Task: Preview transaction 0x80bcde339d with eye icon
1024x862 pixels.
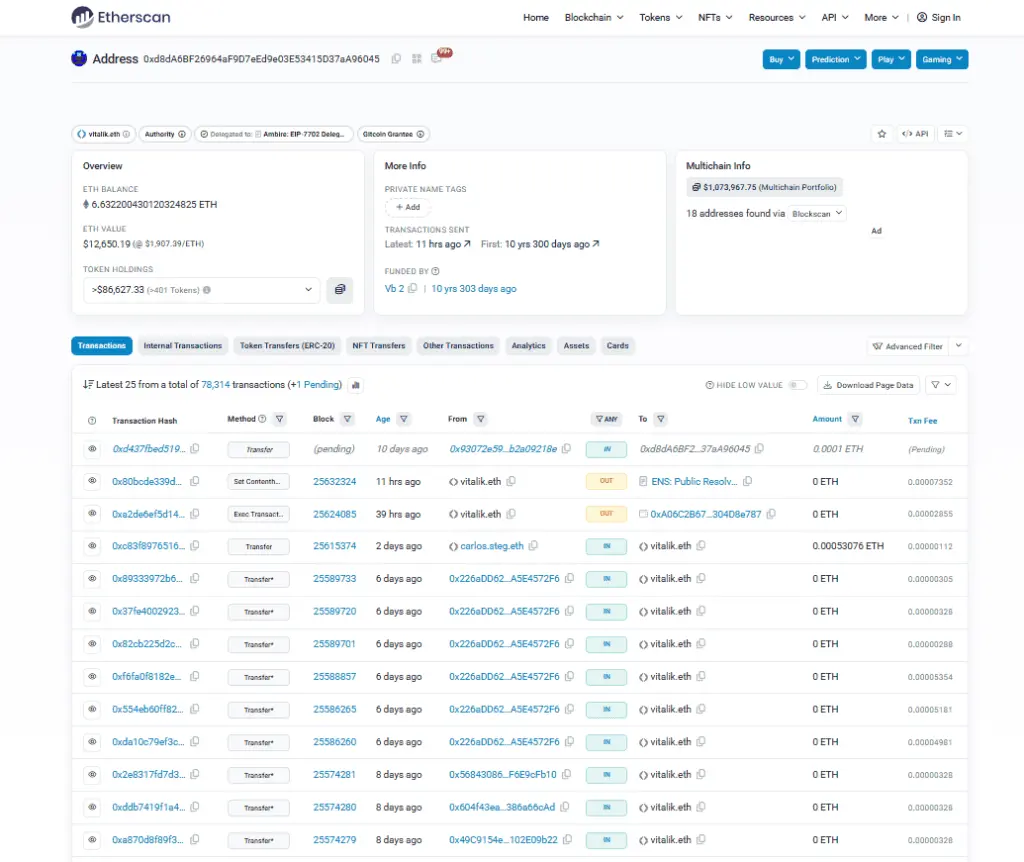Action: coord(92,481)
